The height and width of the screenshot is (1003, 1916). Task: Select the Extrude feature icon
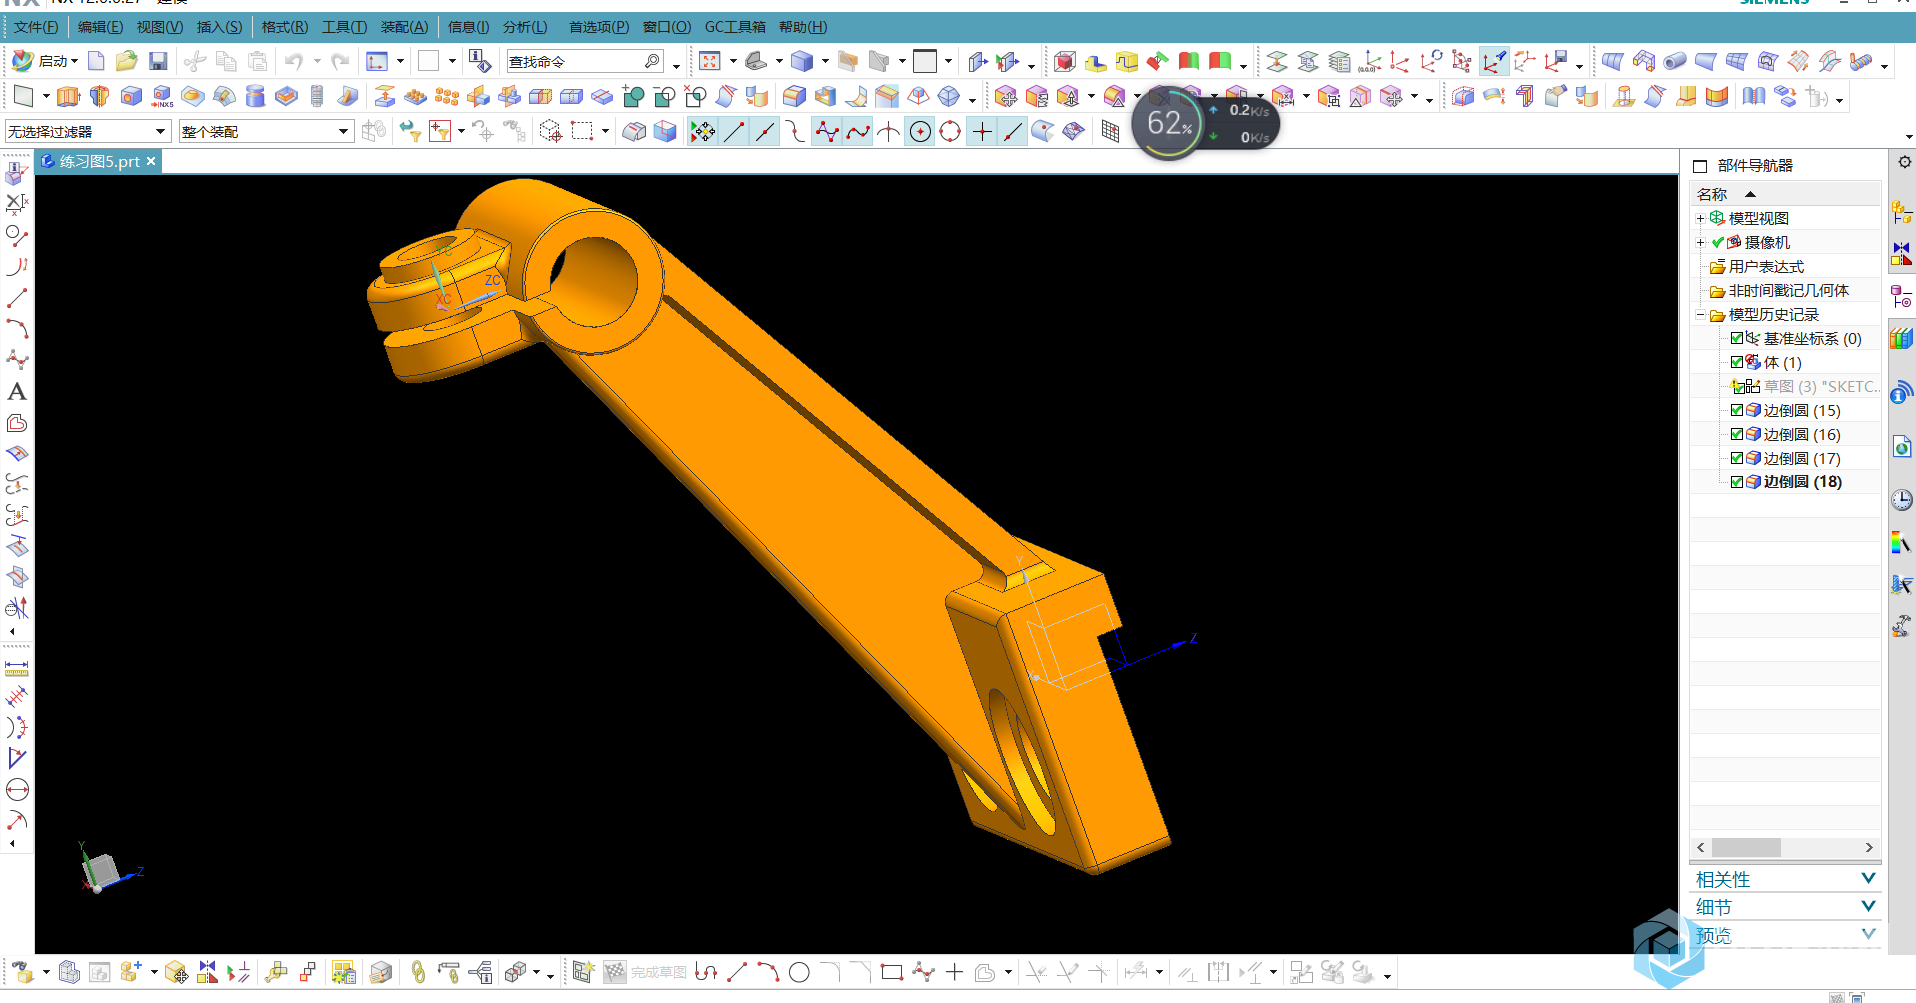pos(68,97)
